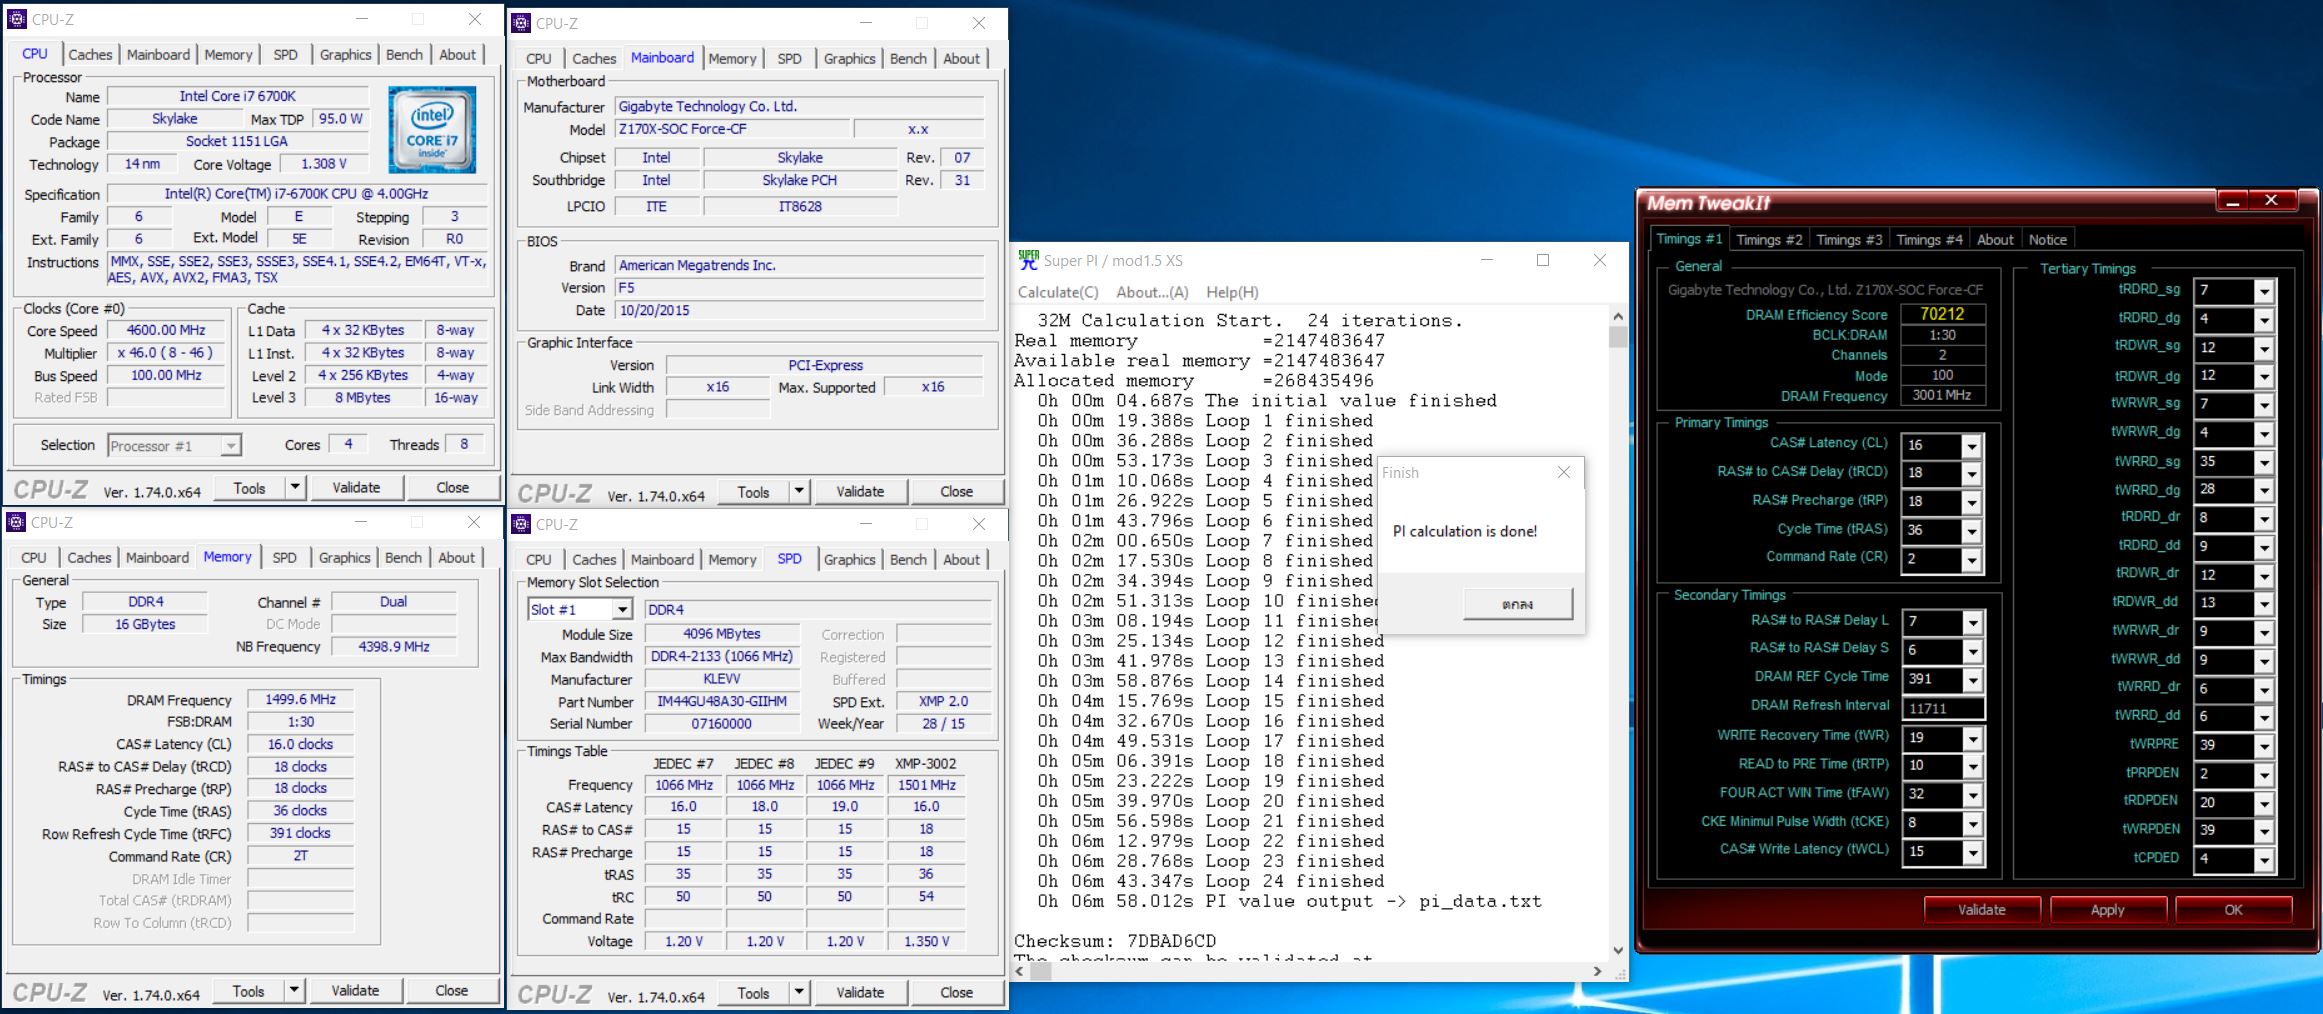The width and height of the screenshot is (2323, 1014).
Task: Open the Notice tab in Mem TweakIt
Action: tap(2047, 240)
